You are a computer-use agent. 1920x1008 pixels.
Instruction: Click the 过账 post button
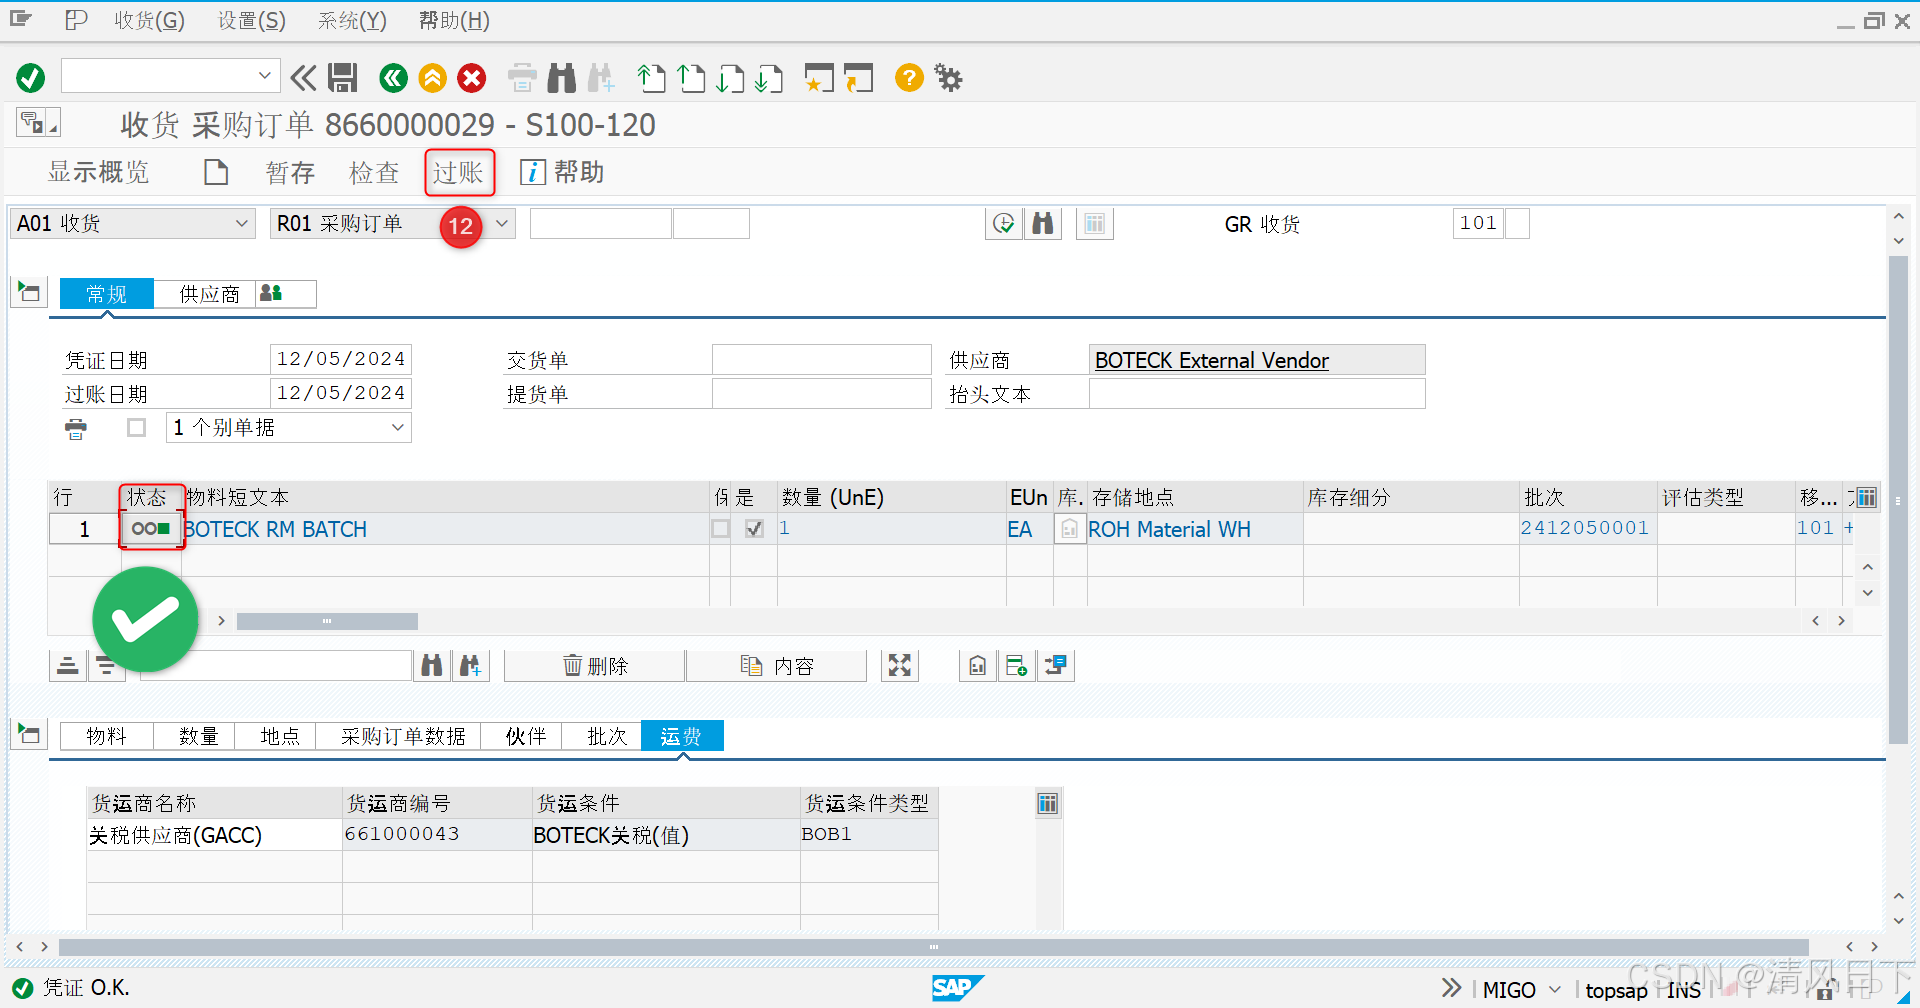(459, 173)
